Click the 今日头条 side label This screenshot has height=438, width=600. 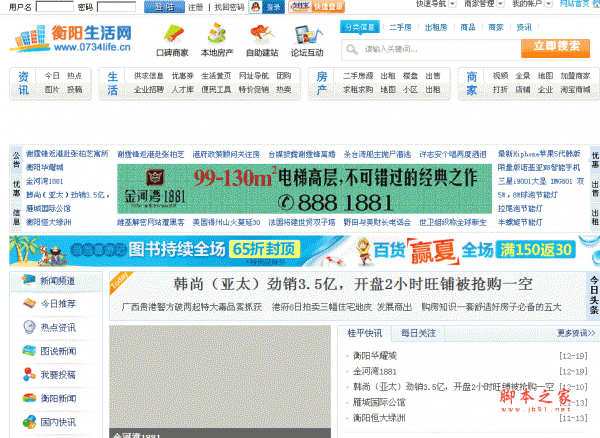tap(594, 295)
